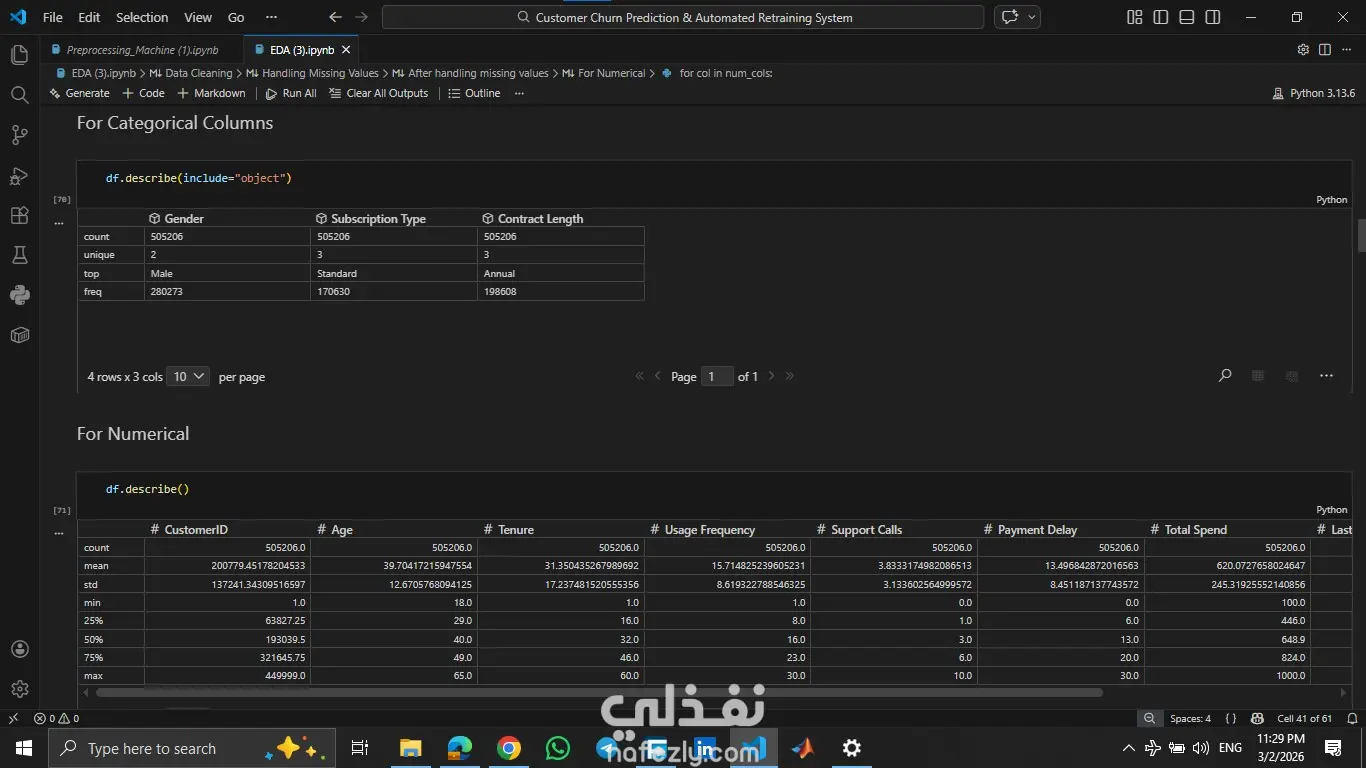Viewport: 1366px width, 768px height.
Task: Open the View menu
Action: pyautogui.click(x=198, y=17)
